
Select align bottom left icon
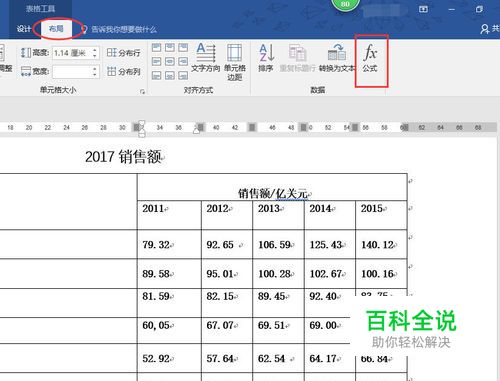click(x=157, y=75)
